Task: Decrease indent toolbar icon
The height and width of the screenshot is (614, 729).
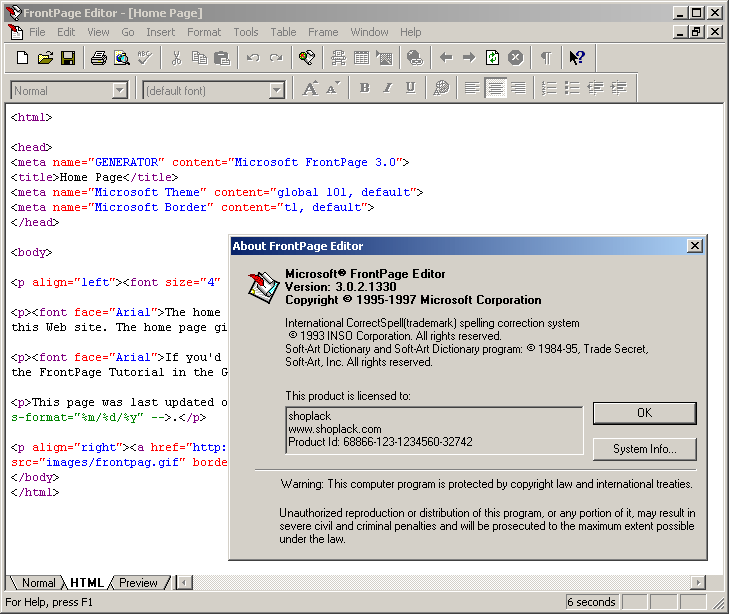Action: (x=596, y=88)
